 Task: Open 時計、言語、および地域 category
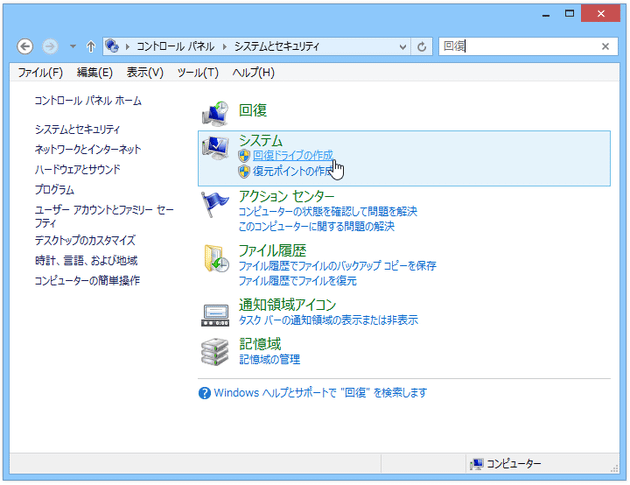(x=86, y=260)
